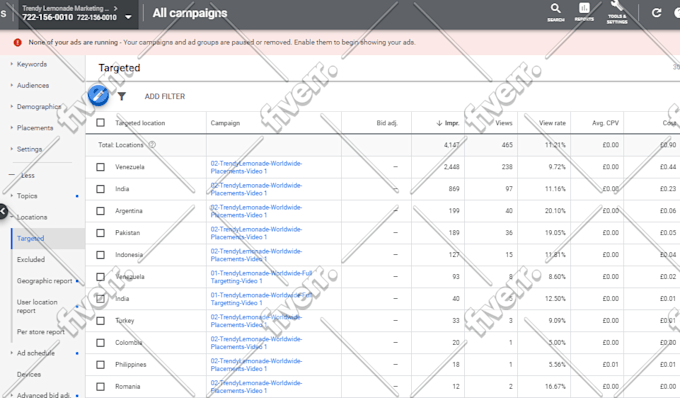Expand Placements in the side menu
Screen dimensions: 680x398
click(35, 128)
